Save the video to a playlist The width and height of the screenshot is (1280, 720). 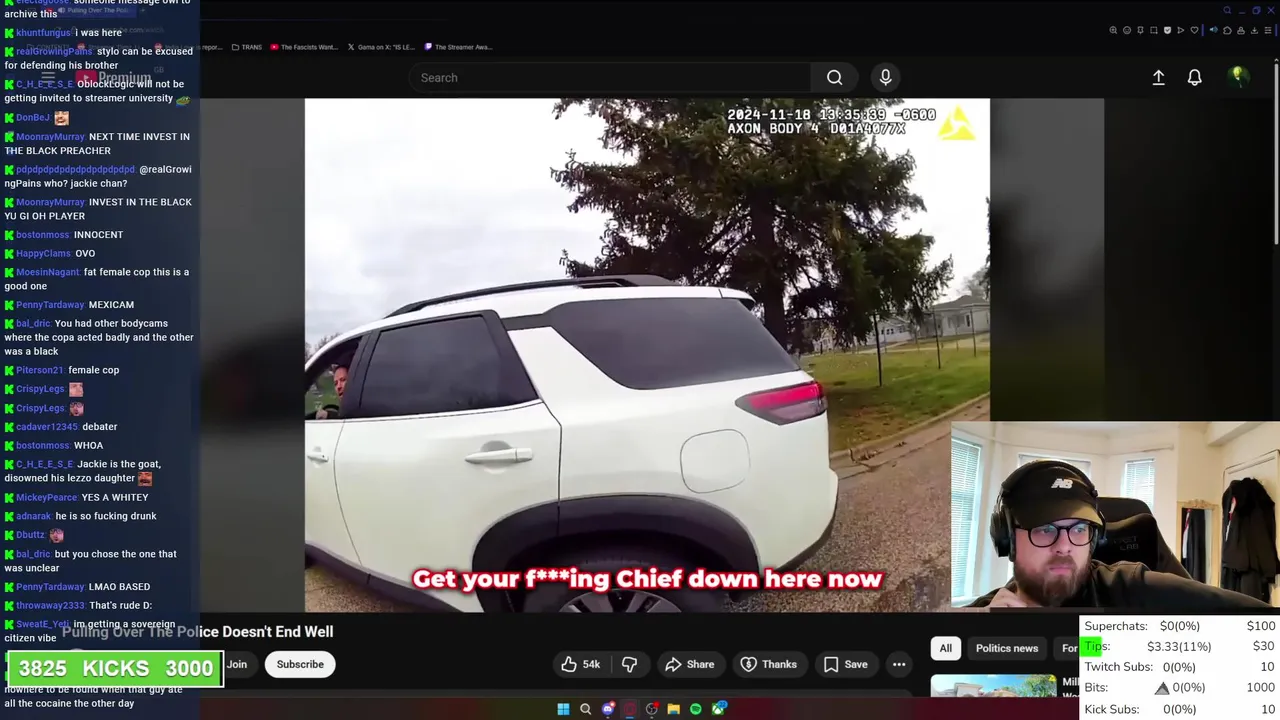pos(845,664)
